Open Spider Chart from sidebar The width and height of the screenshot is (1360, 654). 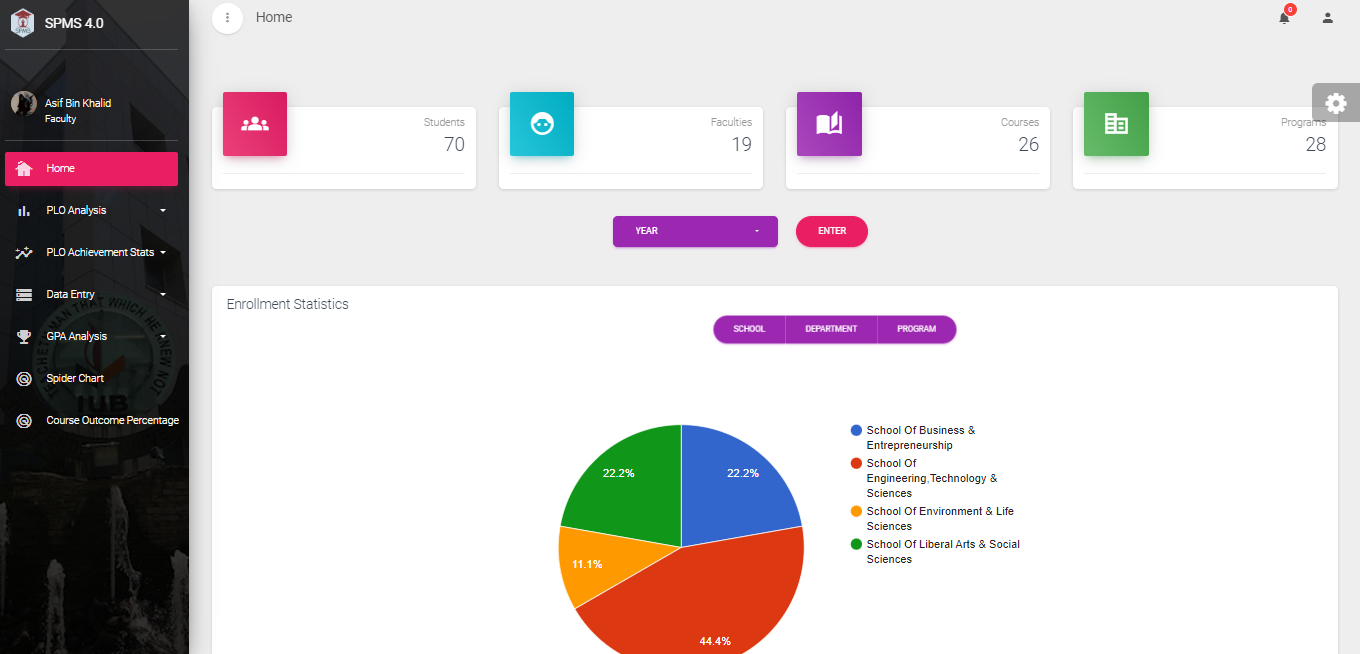point(75,379)
